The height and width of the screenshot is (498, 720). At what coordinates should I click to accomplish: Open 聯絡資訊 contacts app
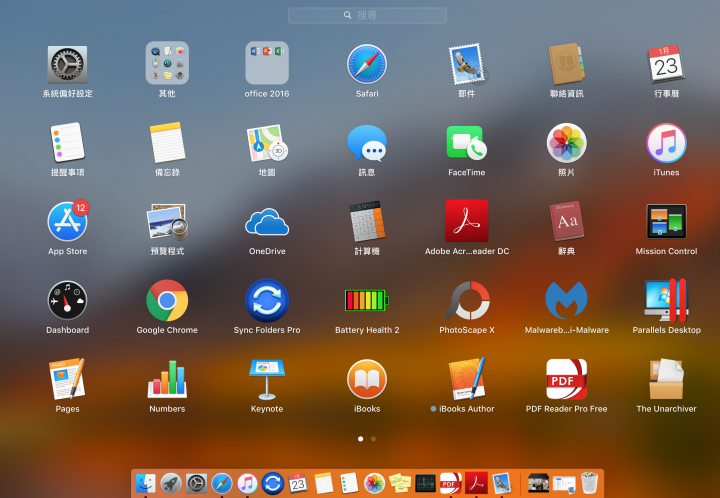click(x=566, y=64)
